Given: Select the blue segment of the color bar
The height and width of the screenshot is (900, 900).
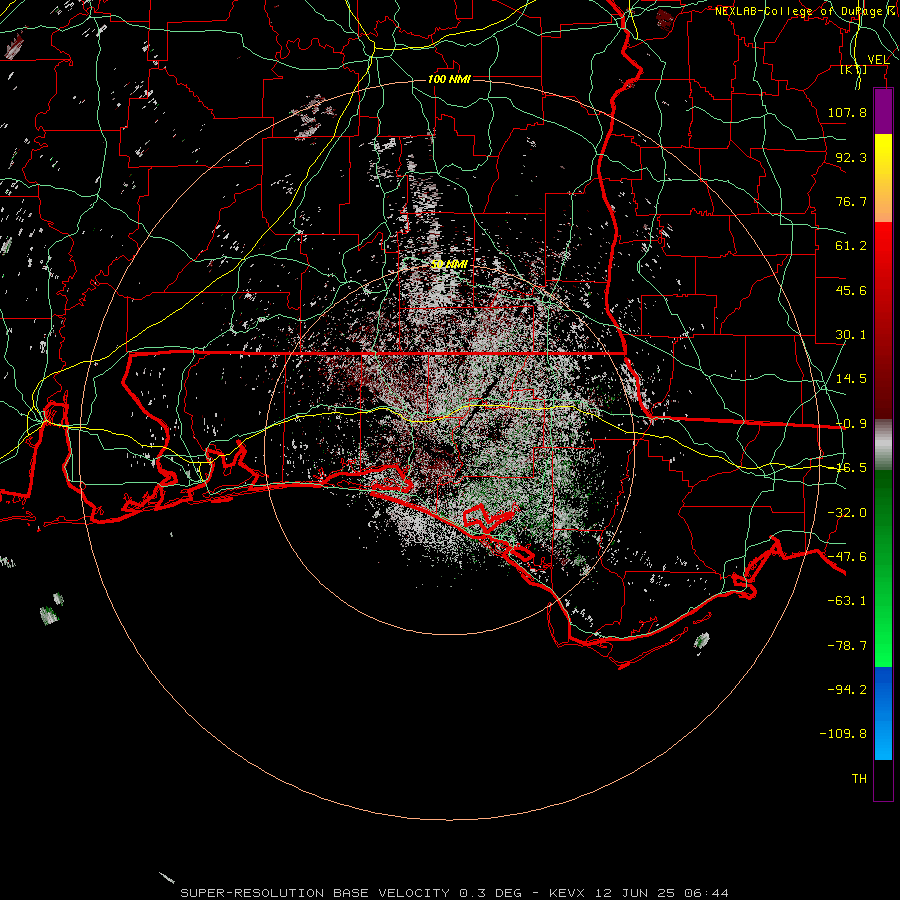Looking at the screenshot, I should coord(883,713).
